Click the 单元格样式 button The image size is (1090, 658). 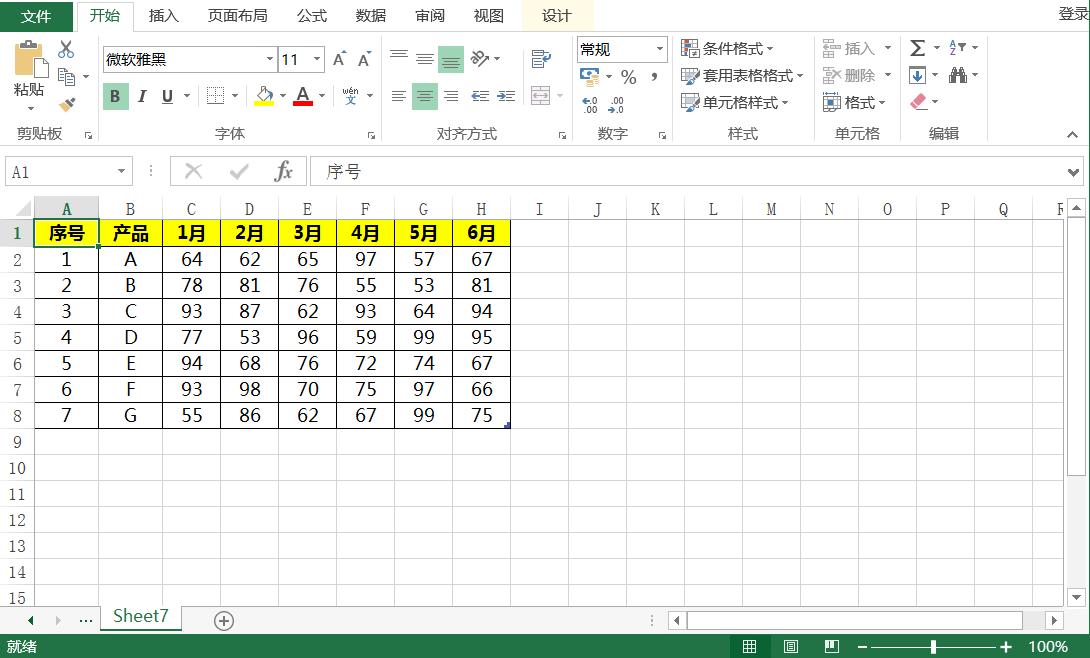[x=735, y=102]
